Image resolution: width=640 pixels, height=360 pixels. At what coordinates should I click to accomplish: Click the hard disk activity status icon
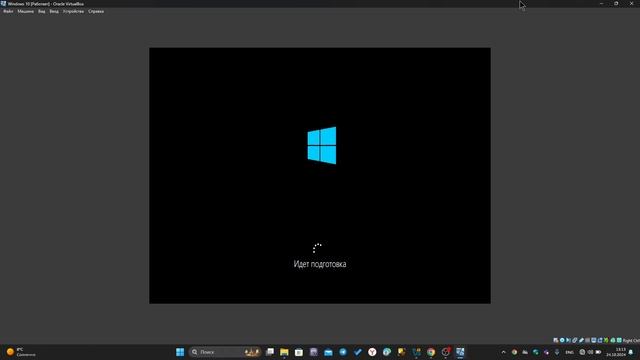(x=556, y=340)
